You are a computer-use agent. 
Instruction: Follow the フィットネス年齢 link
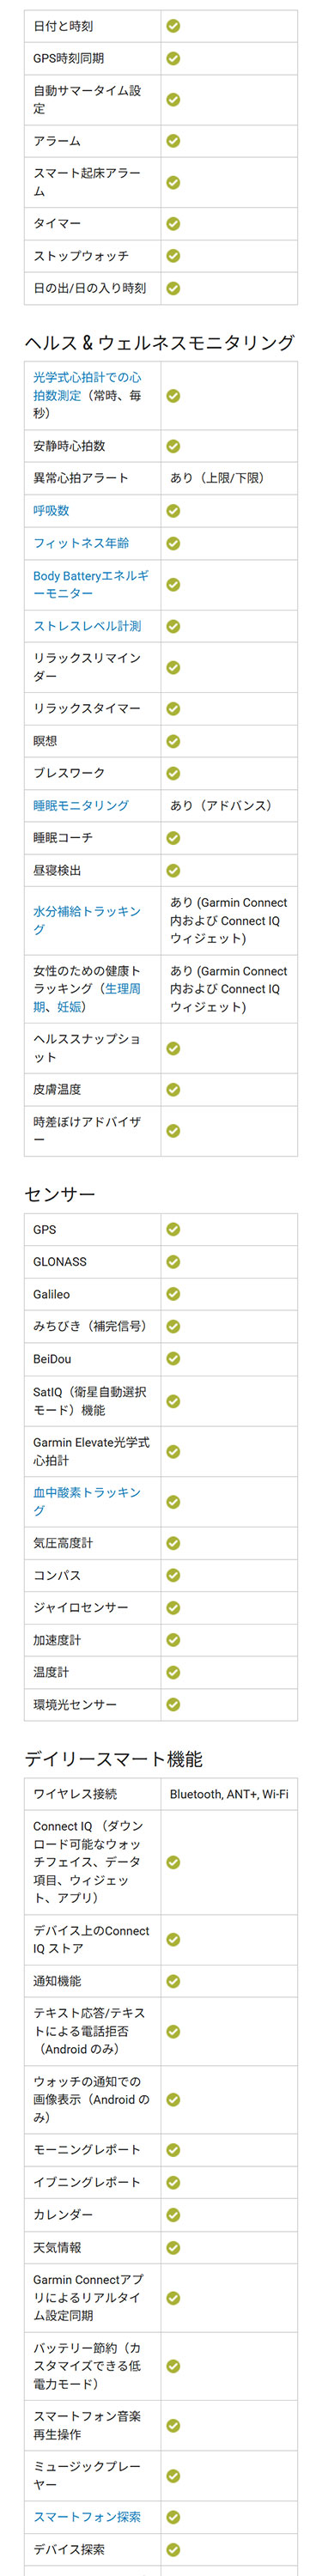(81, 543)
